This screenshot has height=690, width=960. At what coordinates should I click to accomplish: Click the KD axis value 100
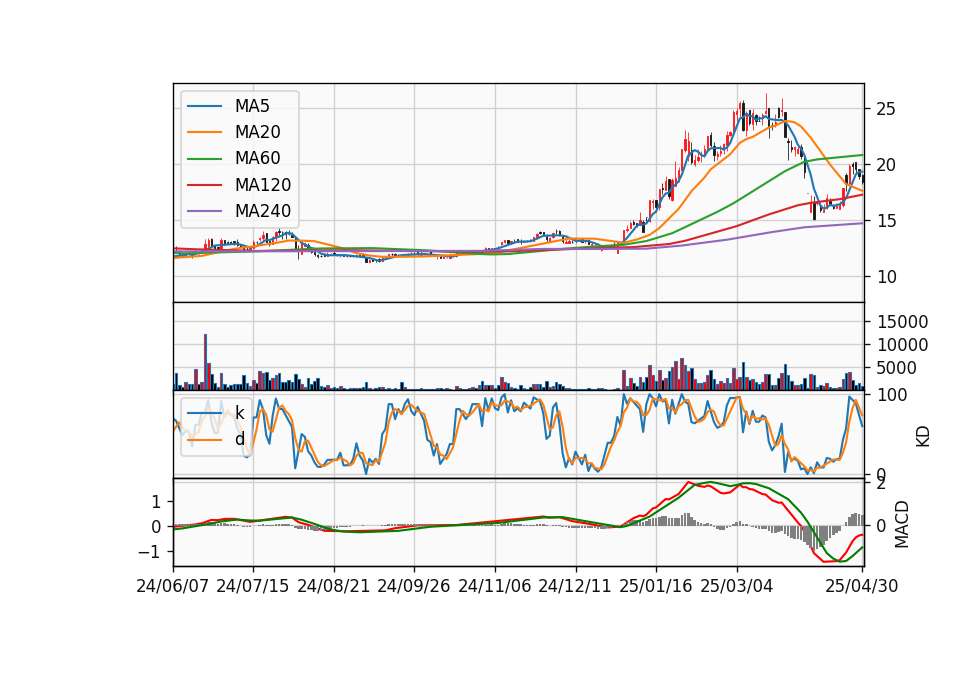pos(892,395)
